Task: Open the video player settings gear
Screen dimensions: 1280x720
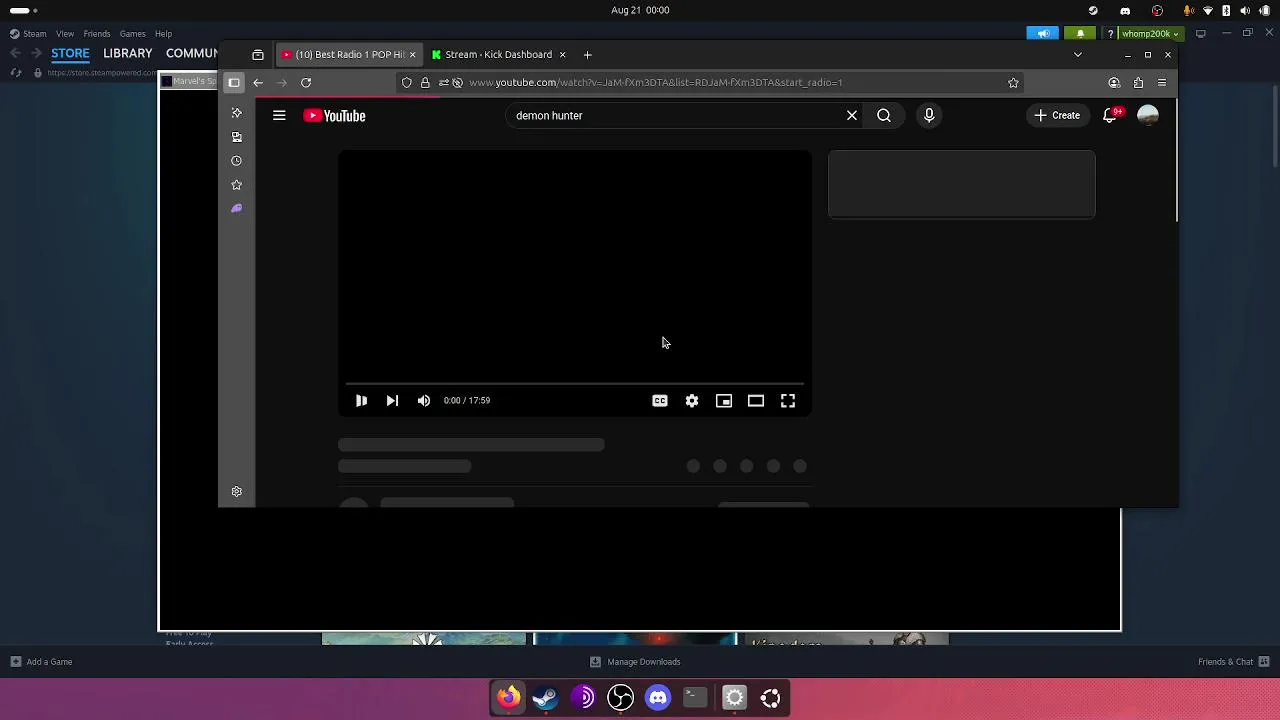Action: coord(692,401)
